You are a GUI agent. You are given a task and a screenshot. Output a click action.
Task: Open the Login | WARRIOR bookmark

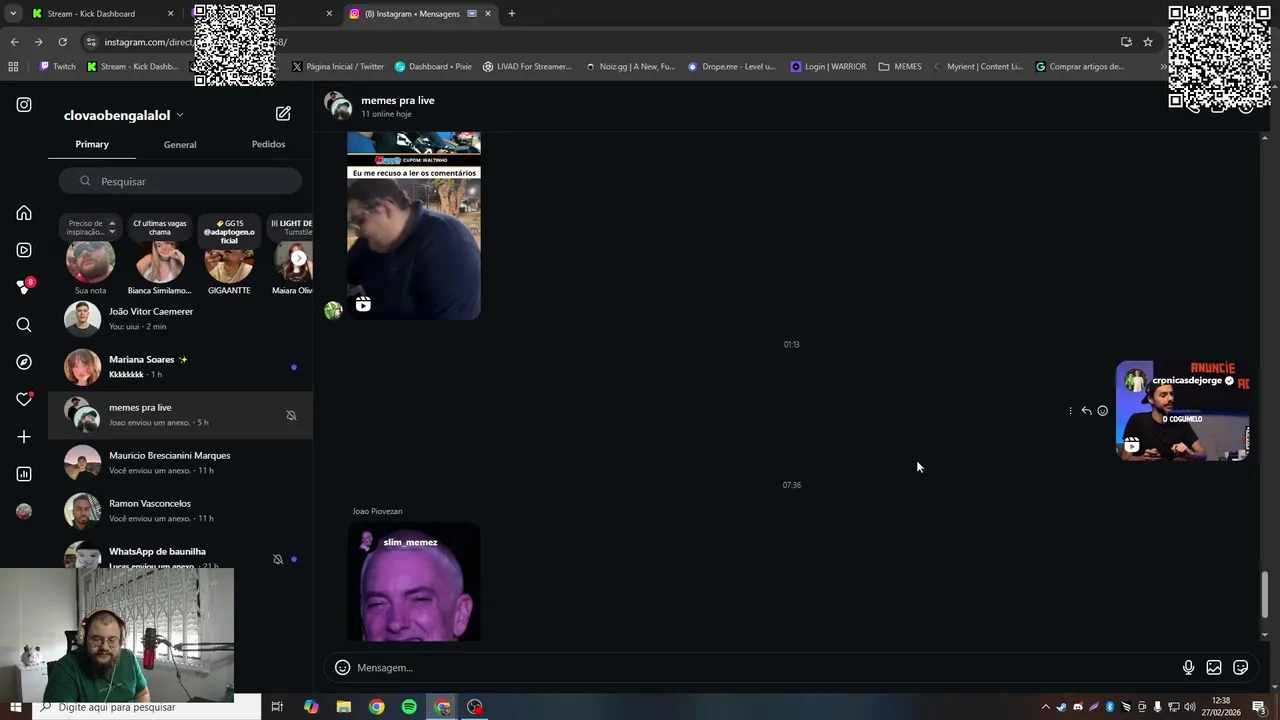point(828,67)
